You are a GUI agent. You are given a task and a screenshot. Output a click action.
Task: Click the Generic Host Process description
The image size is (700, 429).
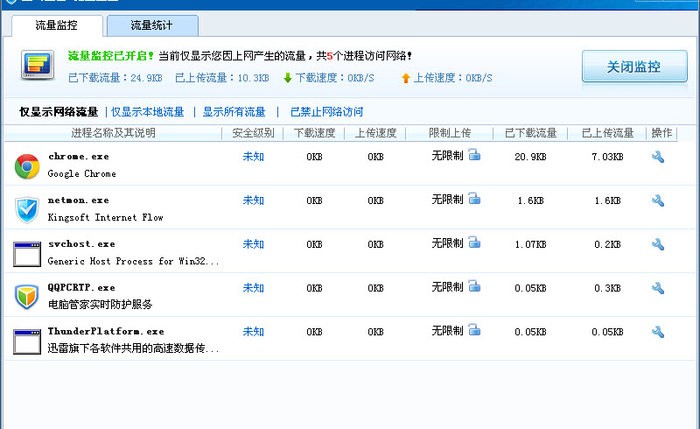coord(133,262)
